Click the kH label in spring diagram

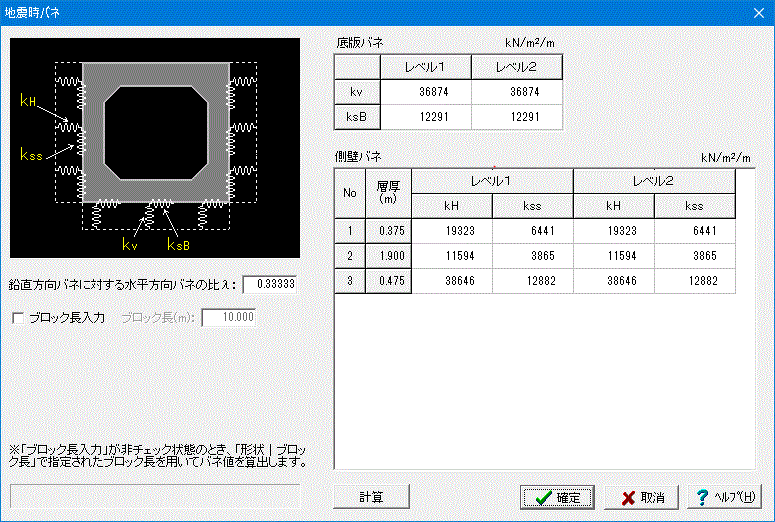click(28, 100)
